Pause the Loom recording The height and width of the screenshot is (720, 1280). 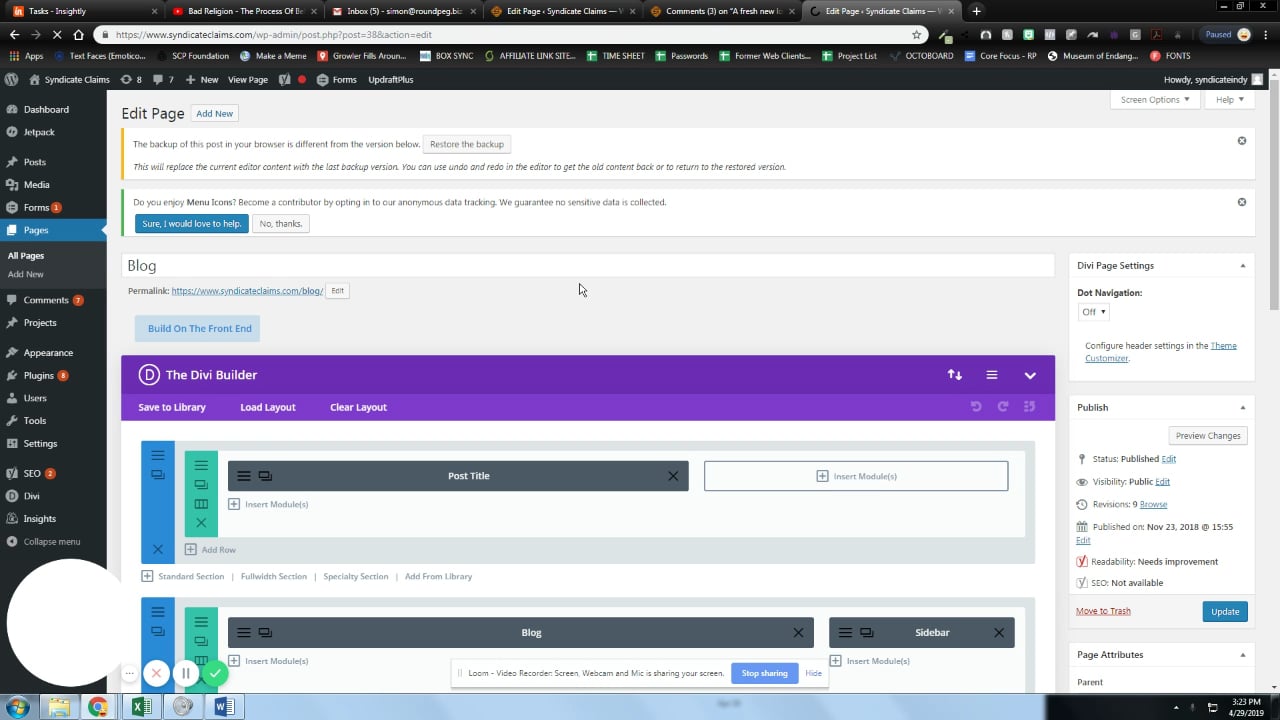coord(185,673)
